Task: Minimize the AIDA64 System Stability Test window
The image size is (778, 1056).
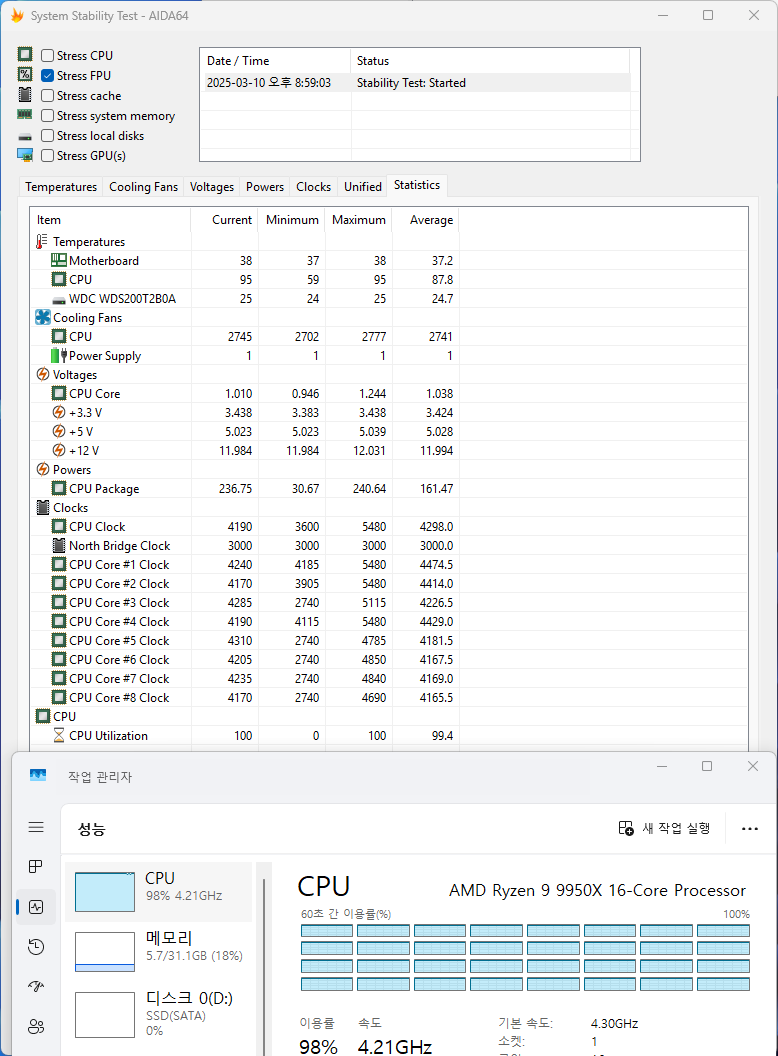Action: tap(663, 15)
